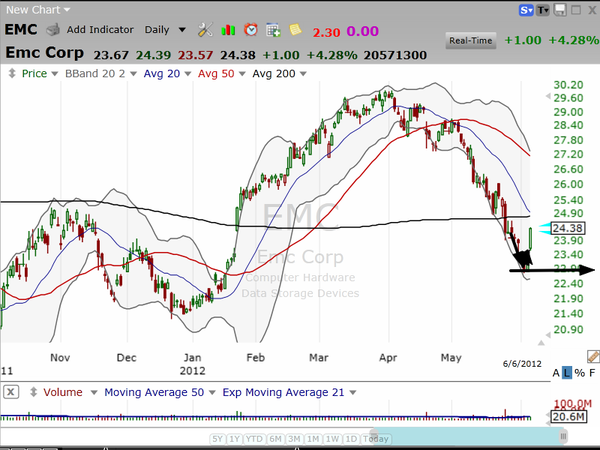Select the YTD range tab

[254, 439]
